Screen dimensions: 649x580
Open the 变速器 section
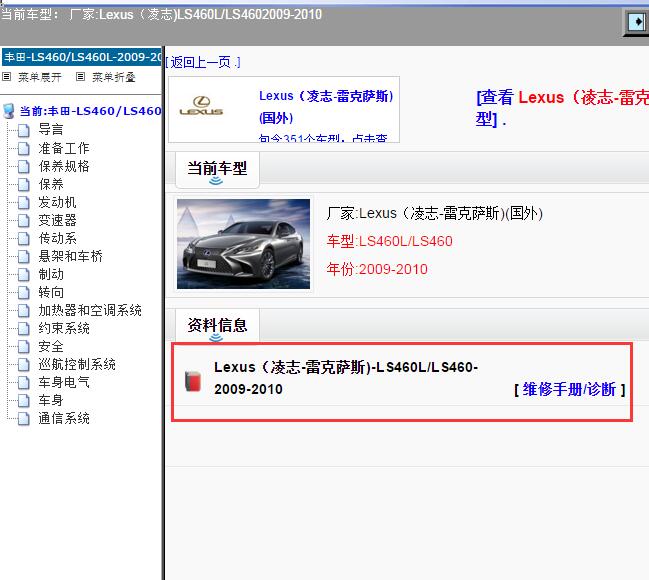pyautogui.click(x=57, y=220)
